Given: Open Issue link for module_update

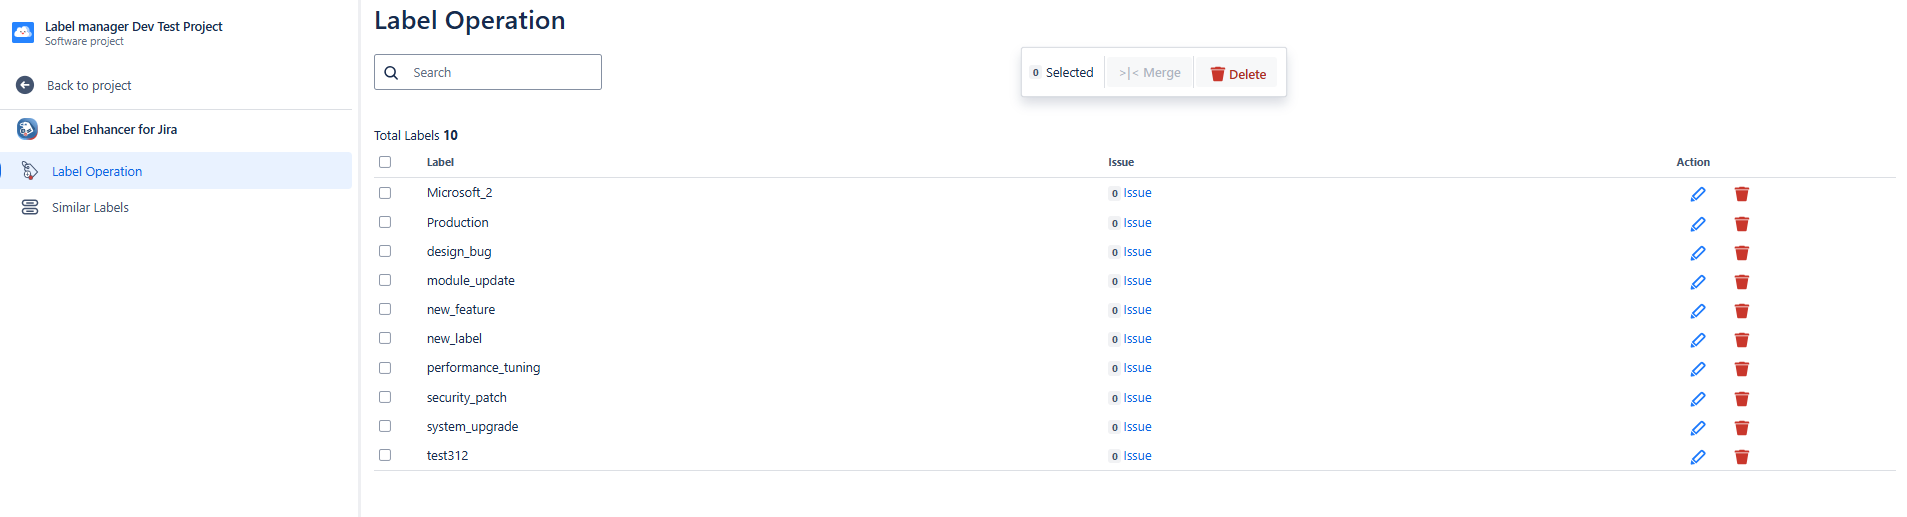Looking at the screenshot, I should coord(1137,281).
